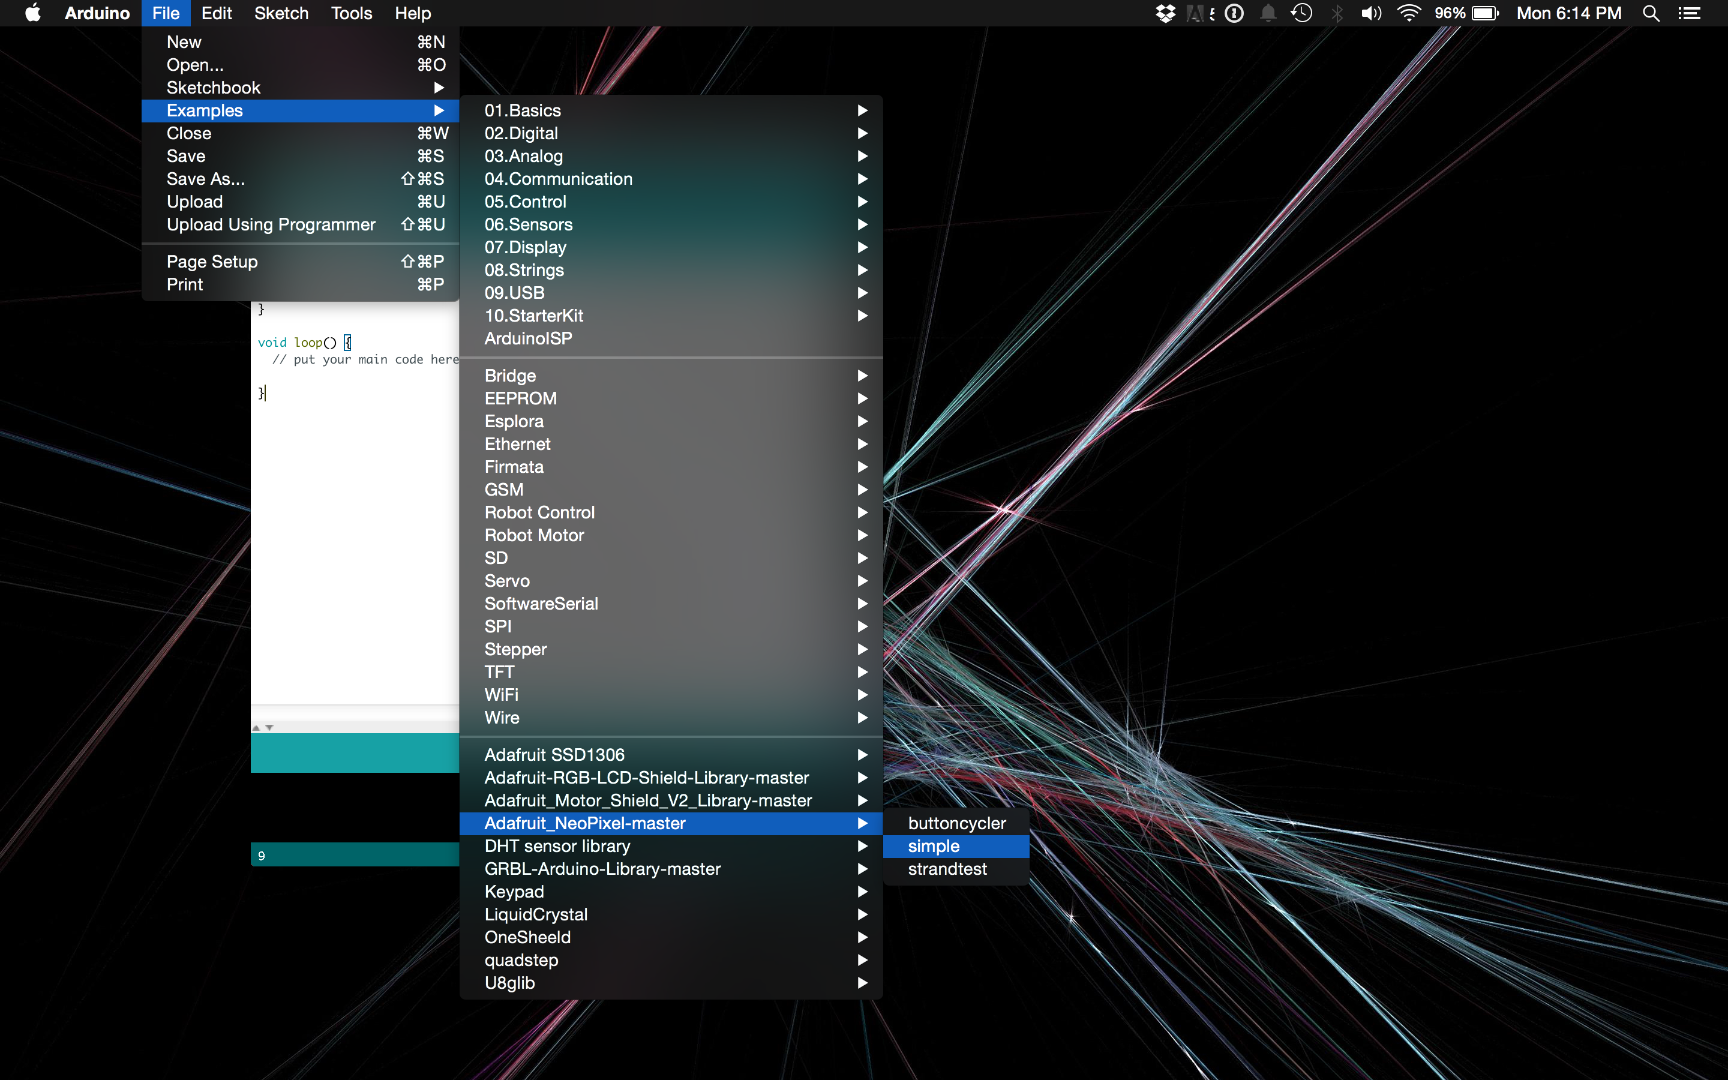Click the 1Password-style circle icon
The image size is (1728, 1080).
(x=1235, y=13)
